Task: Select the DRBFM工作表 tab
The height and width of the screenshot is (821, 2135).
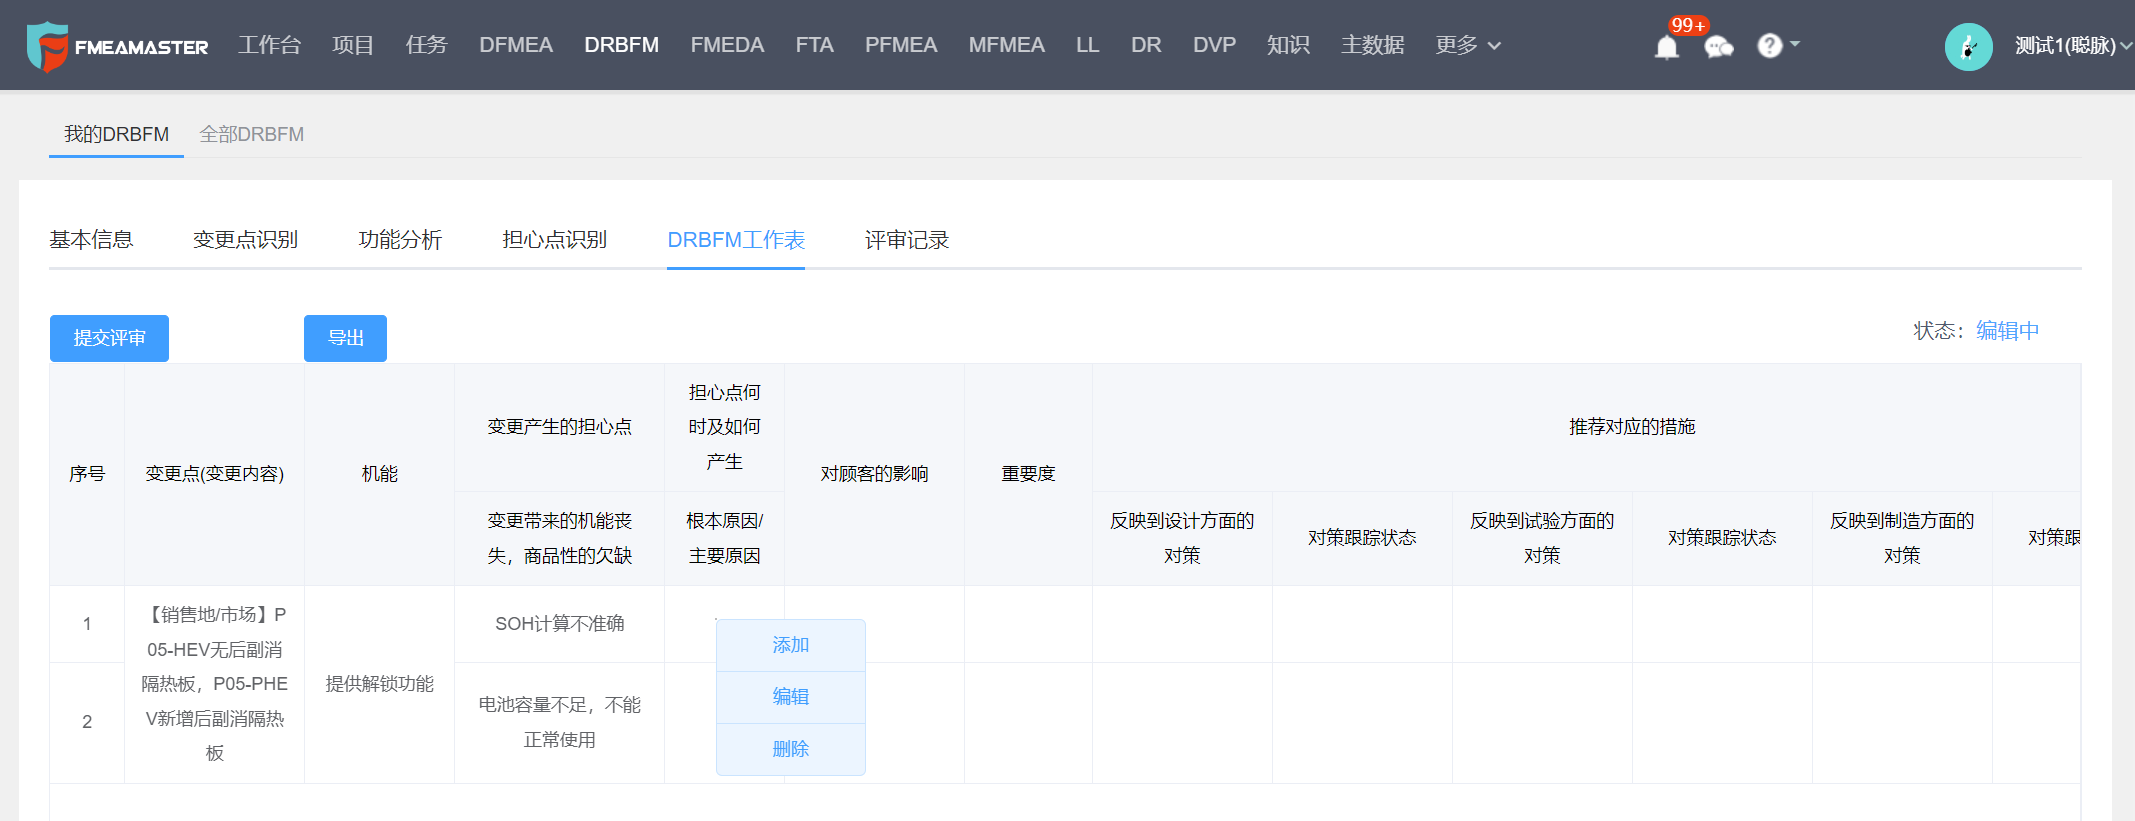Action: (736, 240)
